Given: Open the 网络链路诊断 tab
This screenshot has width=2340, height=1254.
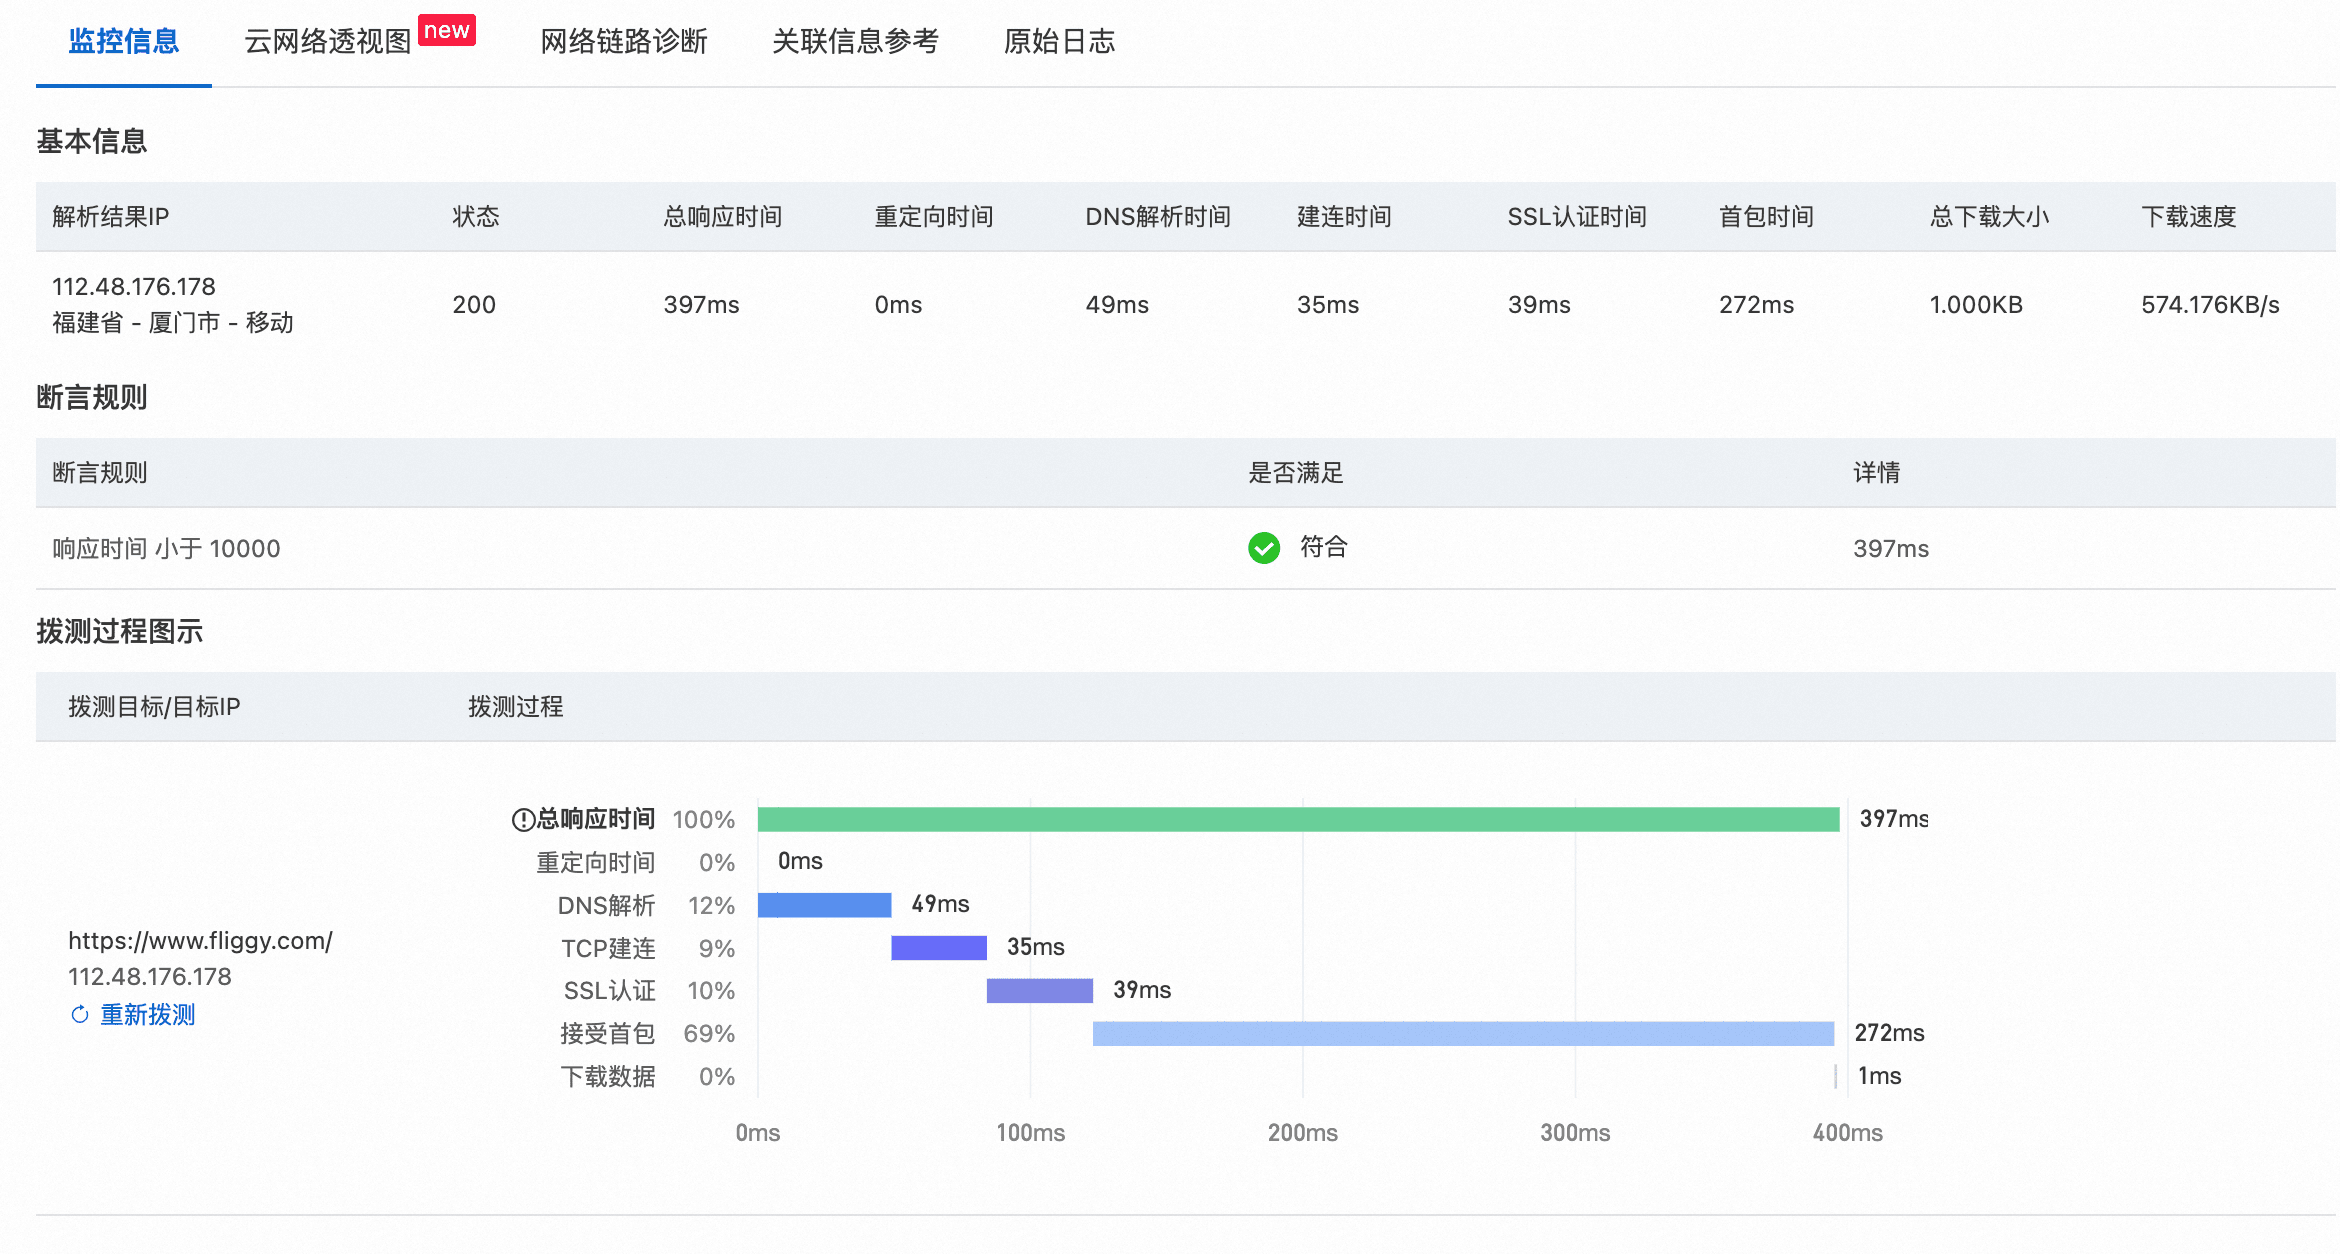Looking at the screenshot, I should [x=624, y=41].
